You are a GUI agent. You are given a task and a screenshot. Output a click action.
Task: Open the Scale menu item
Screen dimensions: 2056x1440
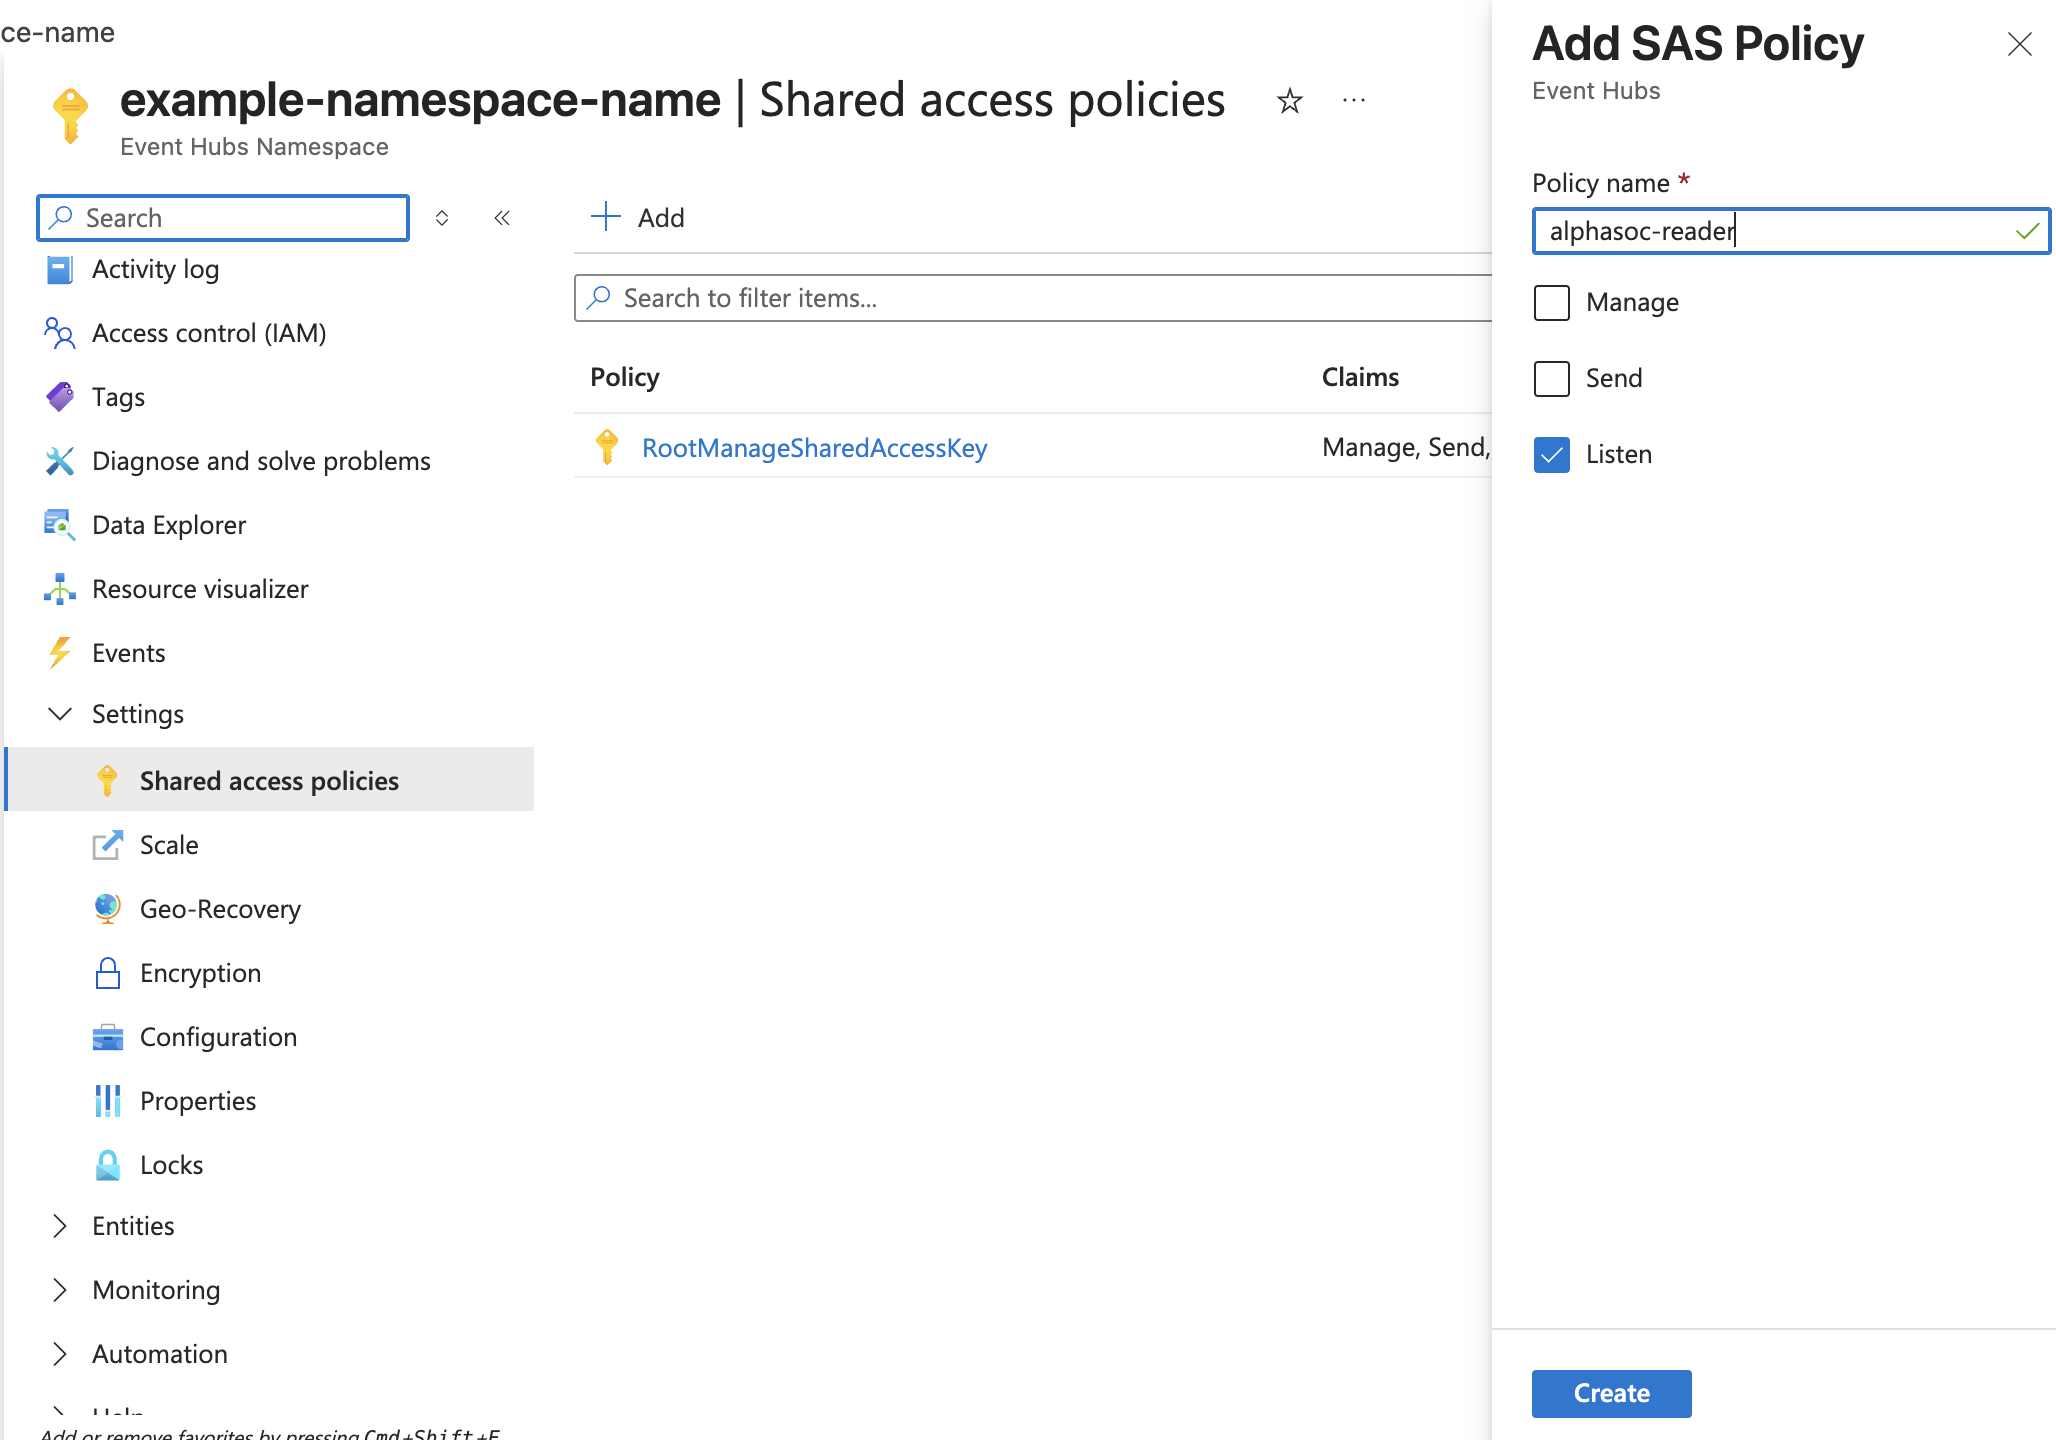coord(169,845)
